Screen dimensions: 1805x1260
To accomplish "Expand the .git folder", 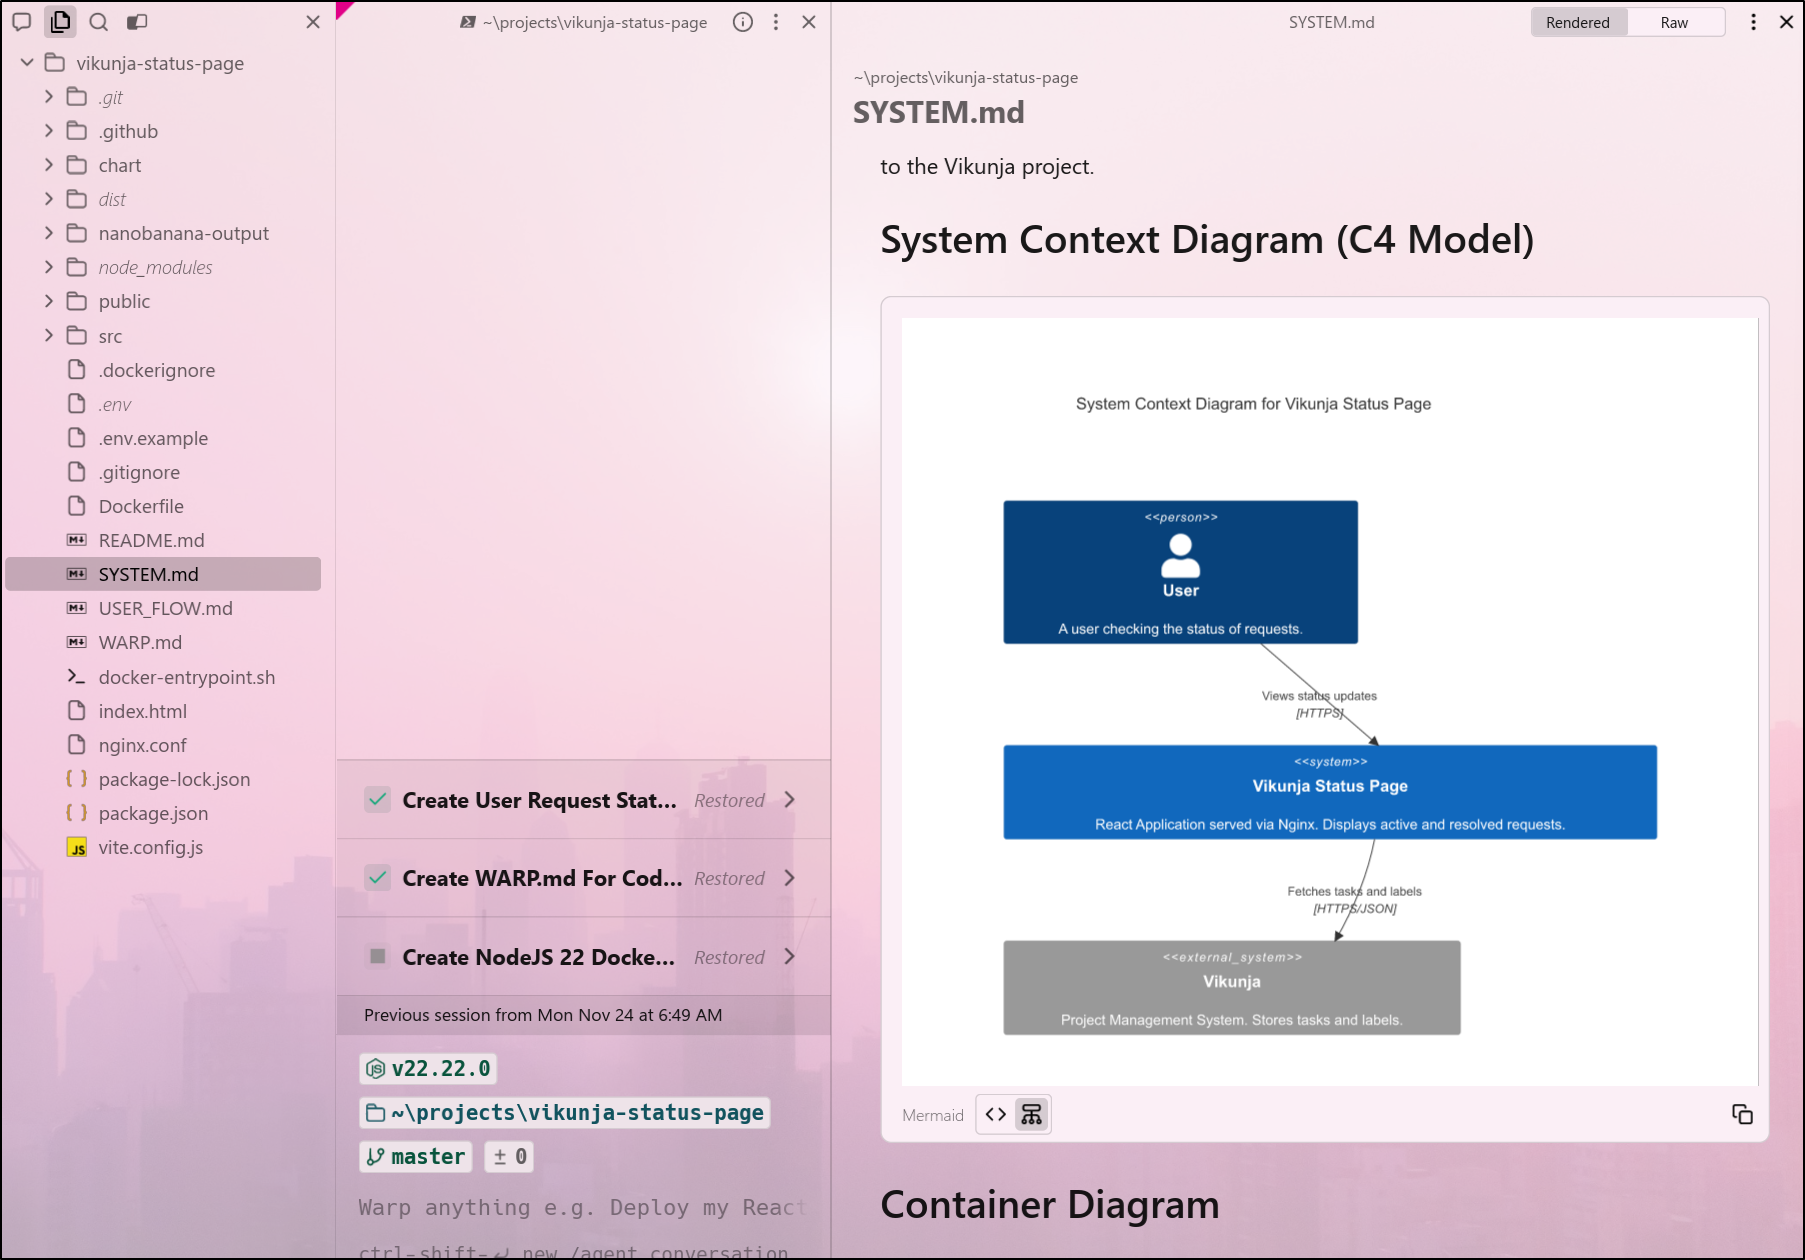I will pos(49,97).
